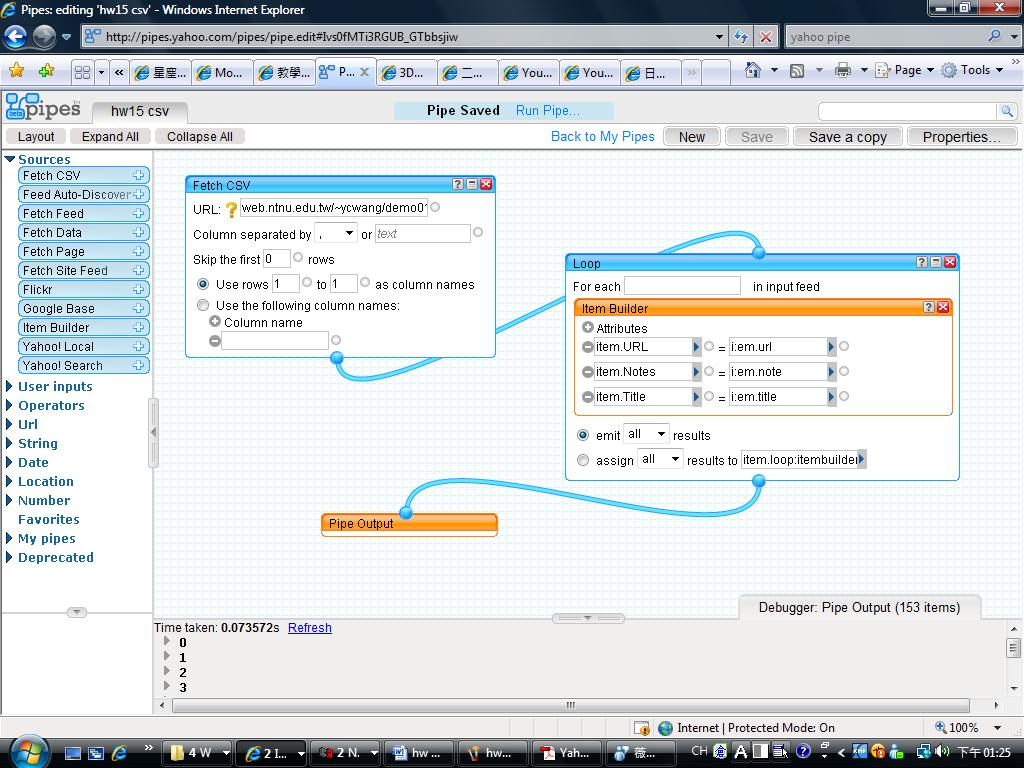Click the Fetch CSV URL input field

[334, 208]
